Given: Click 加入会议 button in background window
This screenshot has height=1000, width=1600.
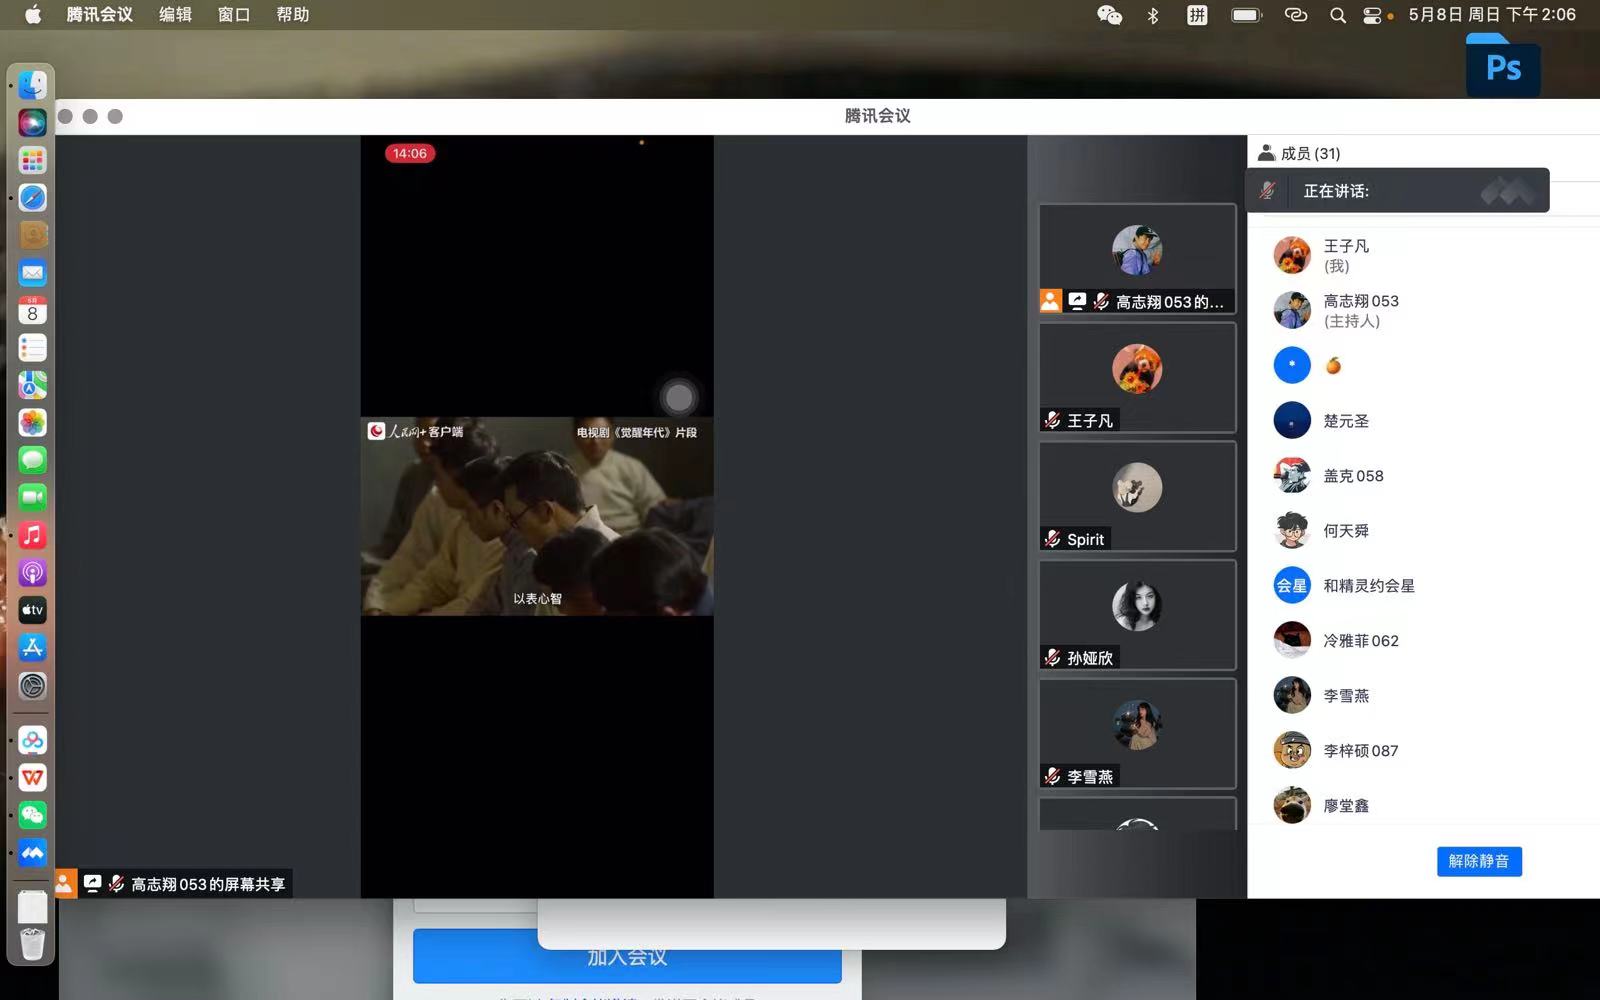Looking at the screenshot, I should point(627,957).
